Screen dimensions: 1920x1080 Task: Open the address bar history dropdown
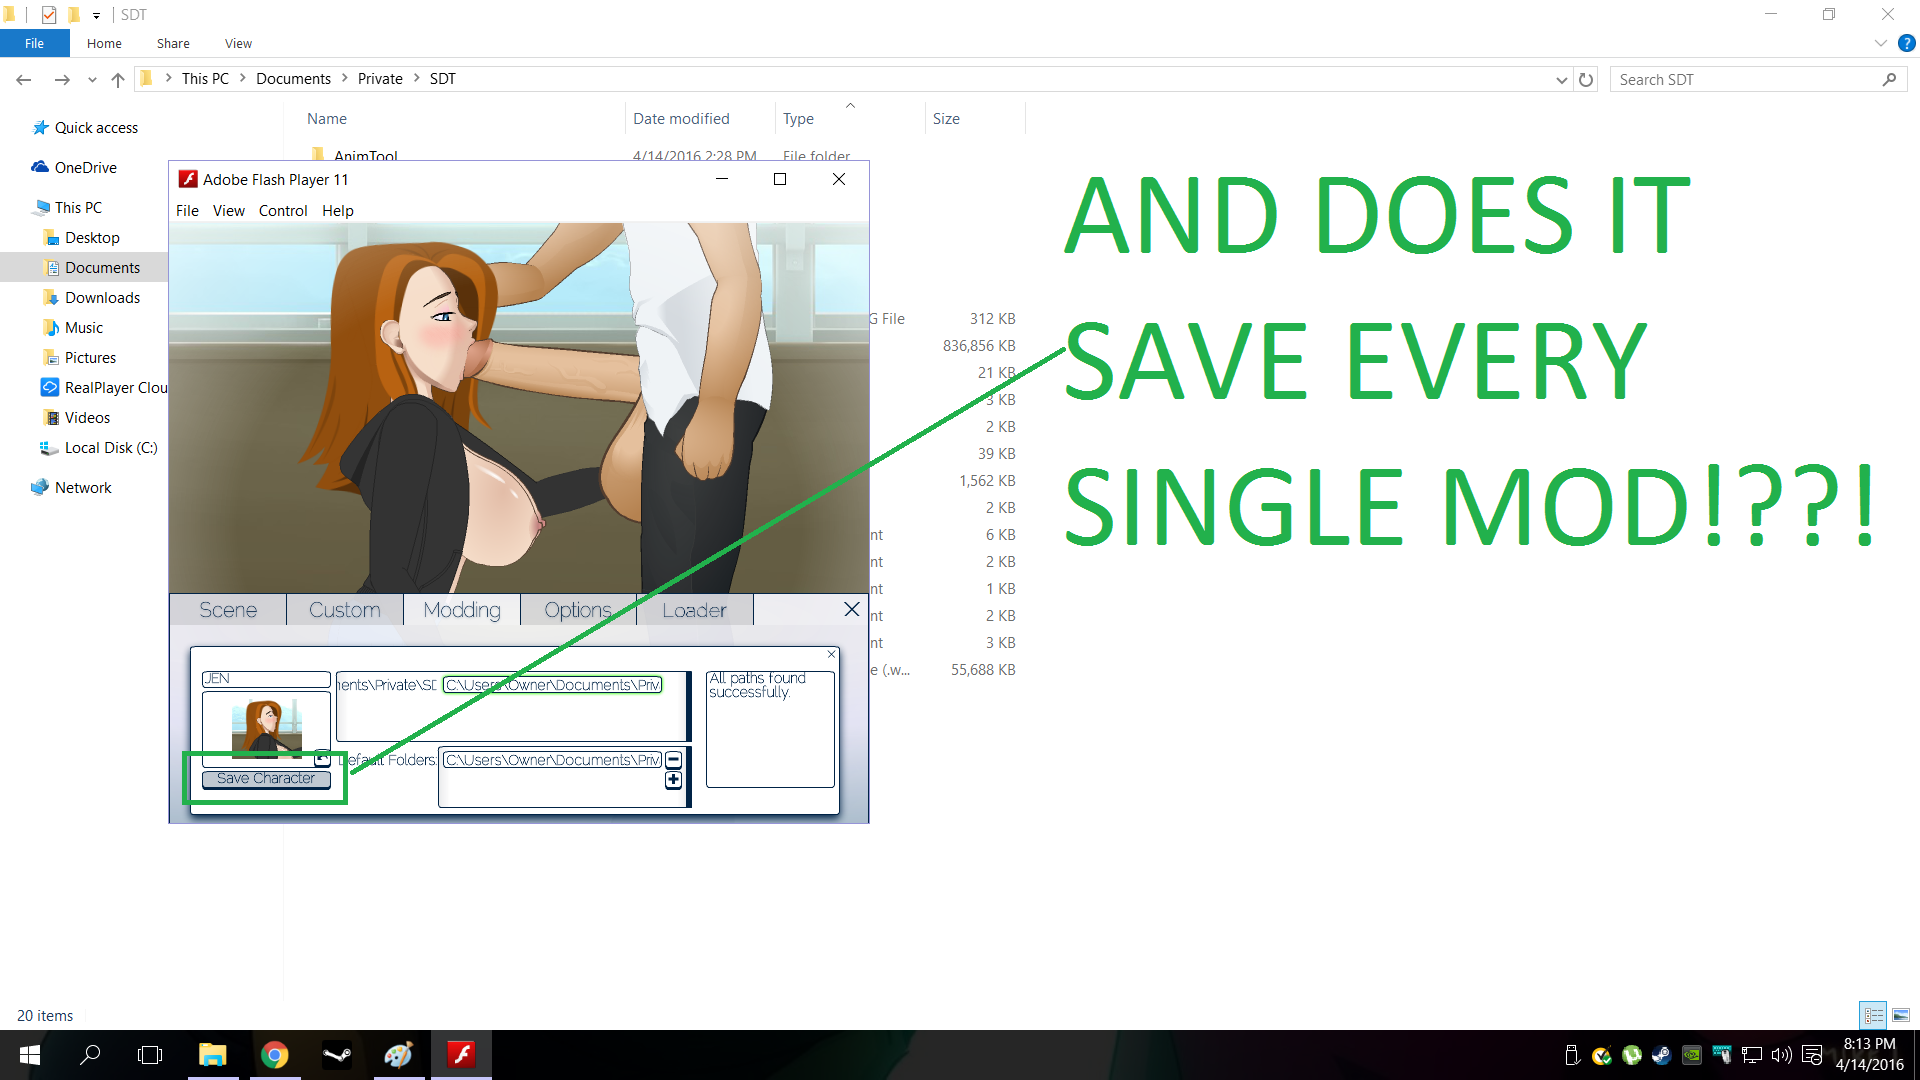(x=1561, y=80)
